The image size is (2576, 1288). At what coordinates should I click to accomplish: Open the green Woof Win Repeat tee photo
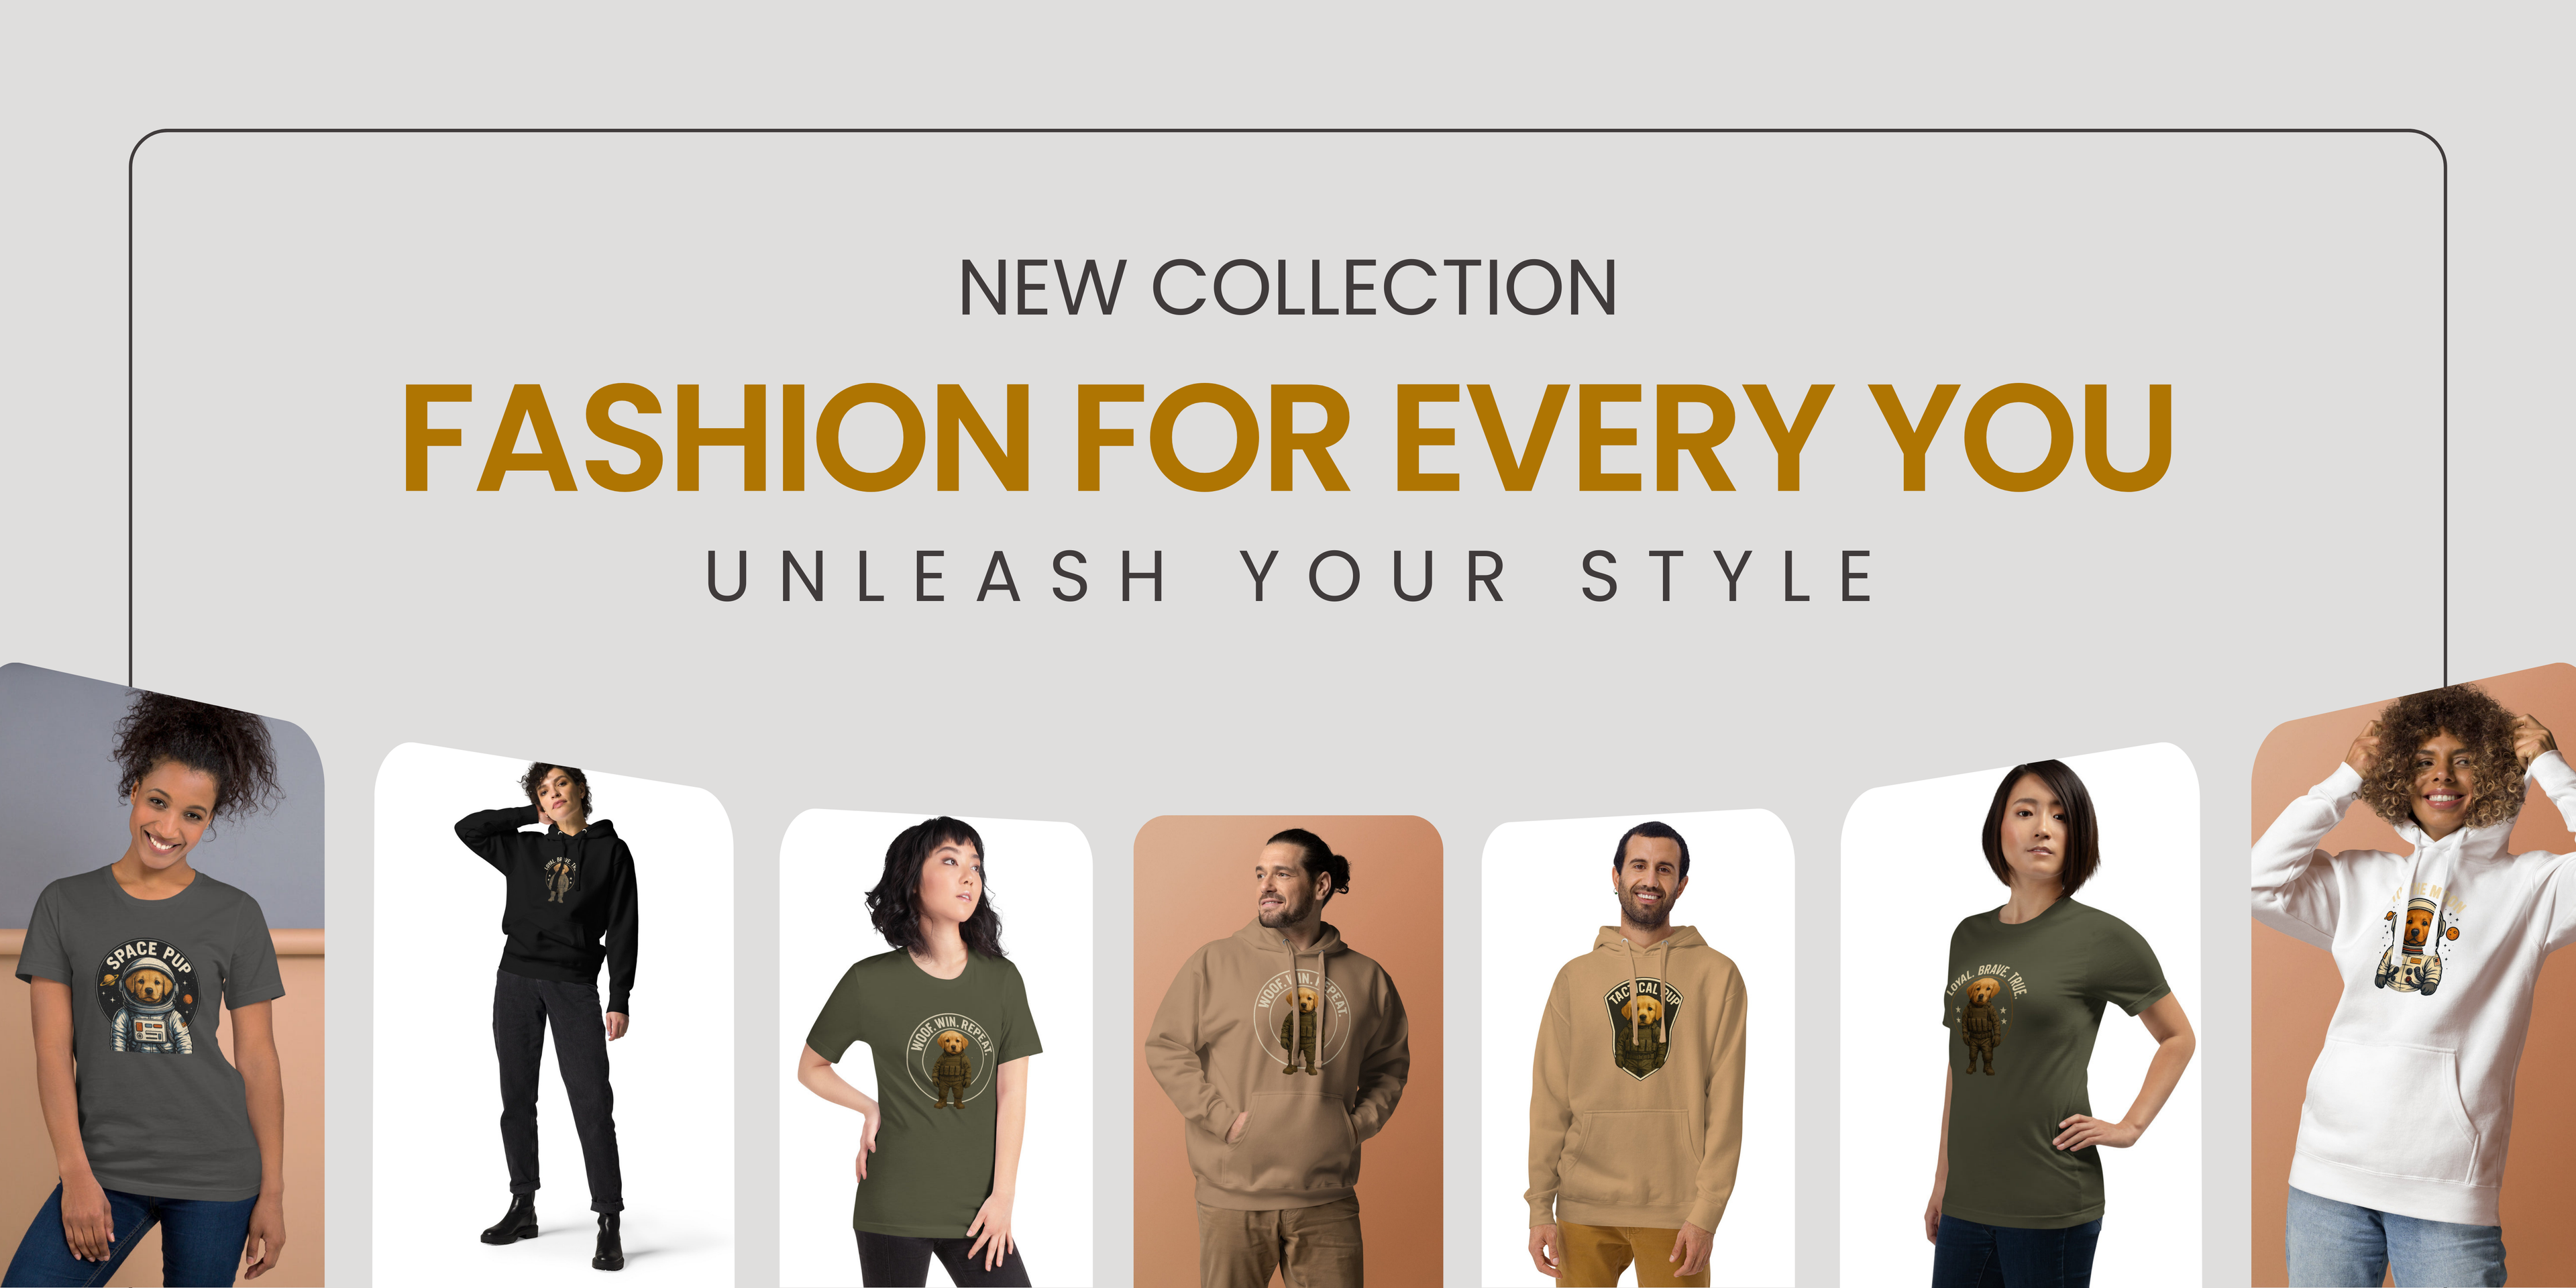point(936,1049)
